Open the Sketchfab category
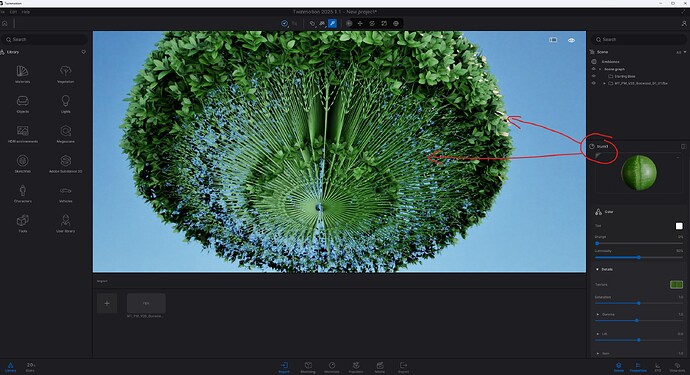The image size is (690, 375). tap(22, 163)
